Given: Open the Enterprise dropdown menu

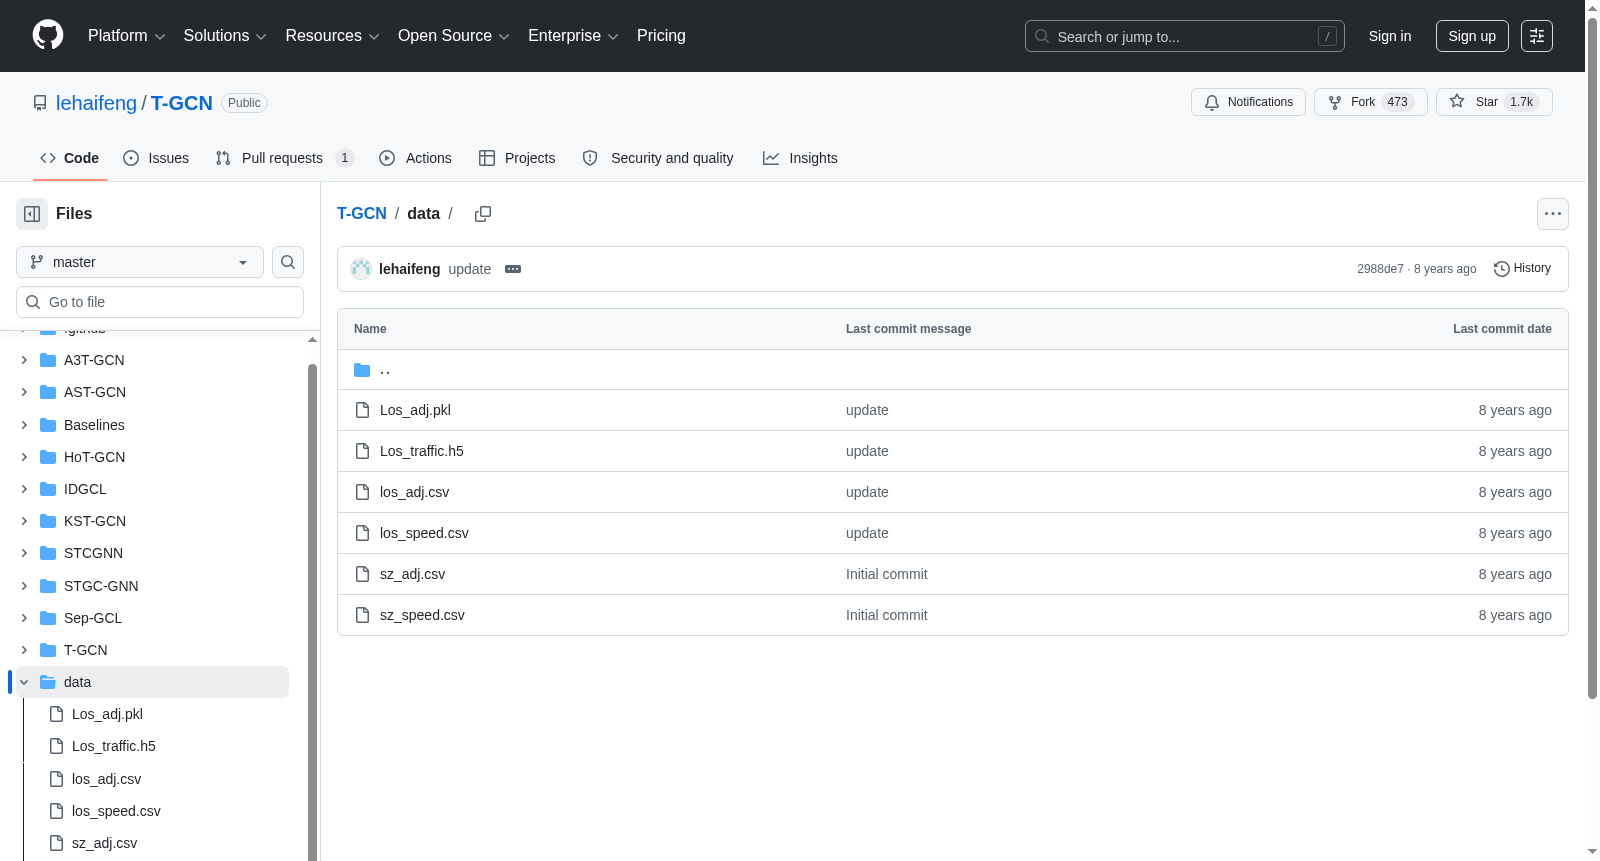Looking at the screenshot, I should (x=573, y=36).
